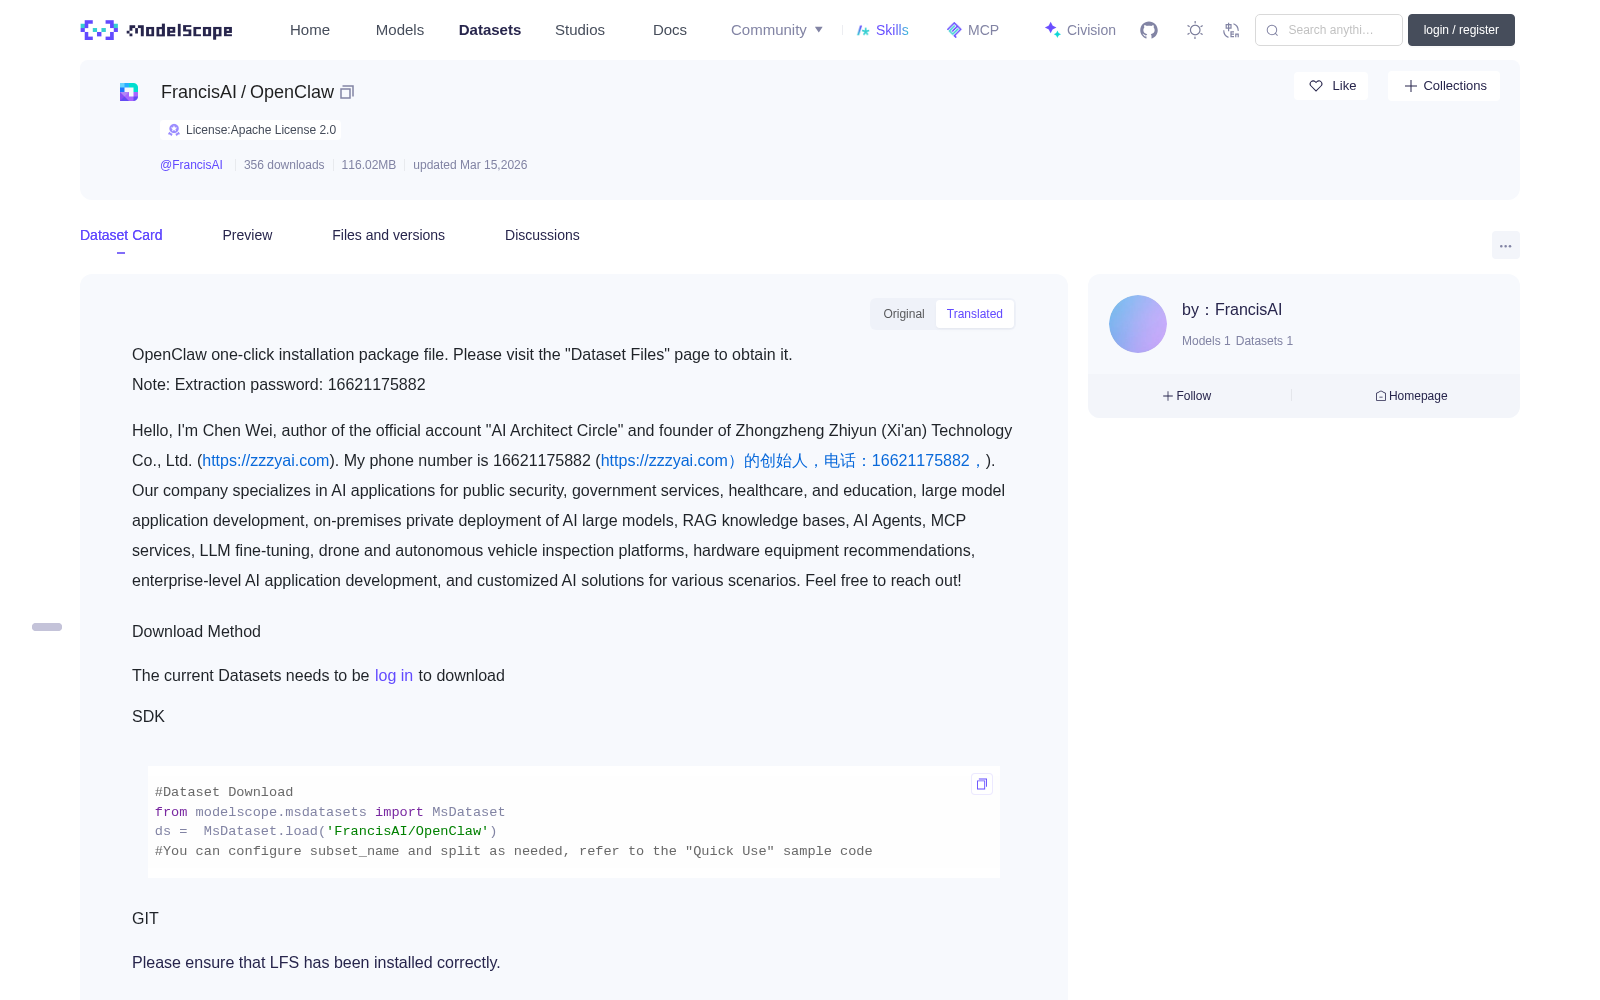Focus the search input field
The image size is (1600, 1000).
[x=1329, y=30]
